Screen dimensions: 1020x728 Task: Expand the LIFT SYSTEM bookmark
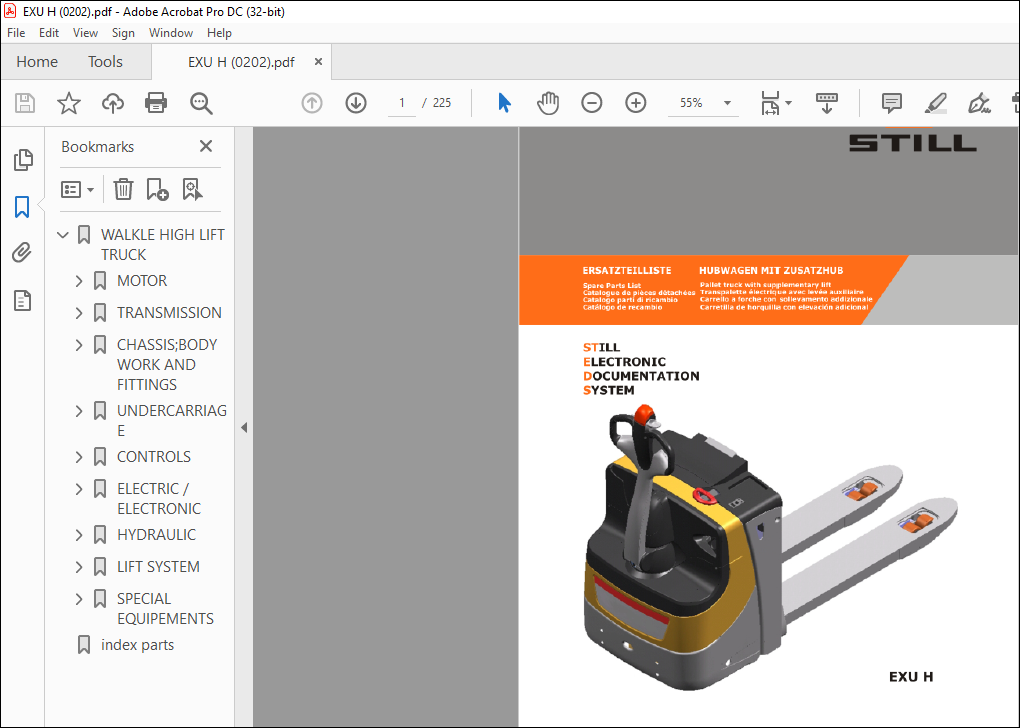click(79, 567)
